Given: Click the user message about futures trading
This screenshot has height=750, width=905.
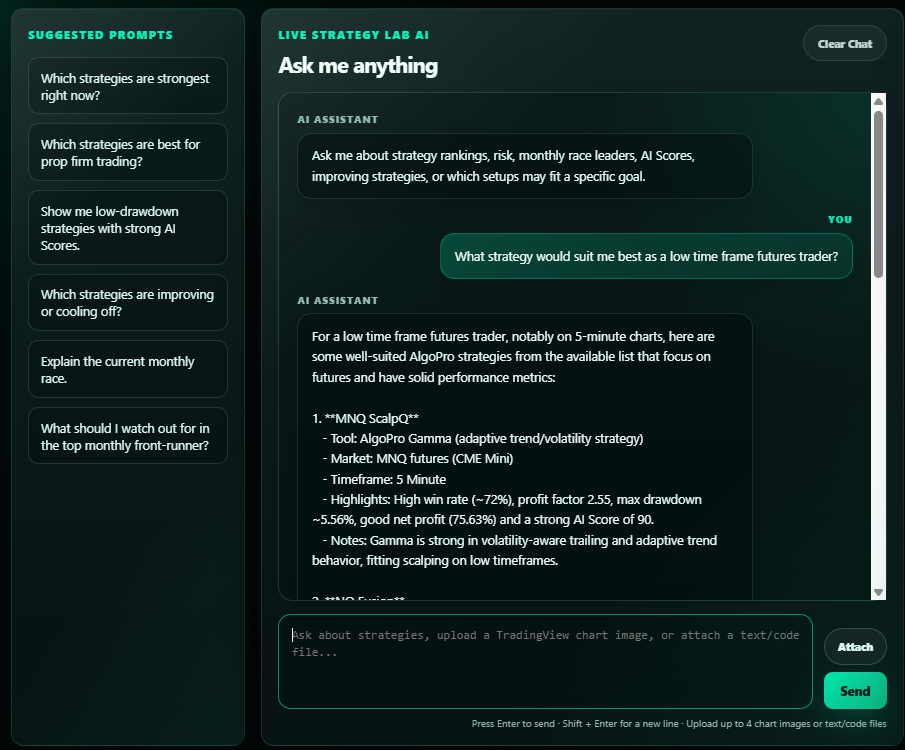Looking at the screenshot, I should [646, 256].
